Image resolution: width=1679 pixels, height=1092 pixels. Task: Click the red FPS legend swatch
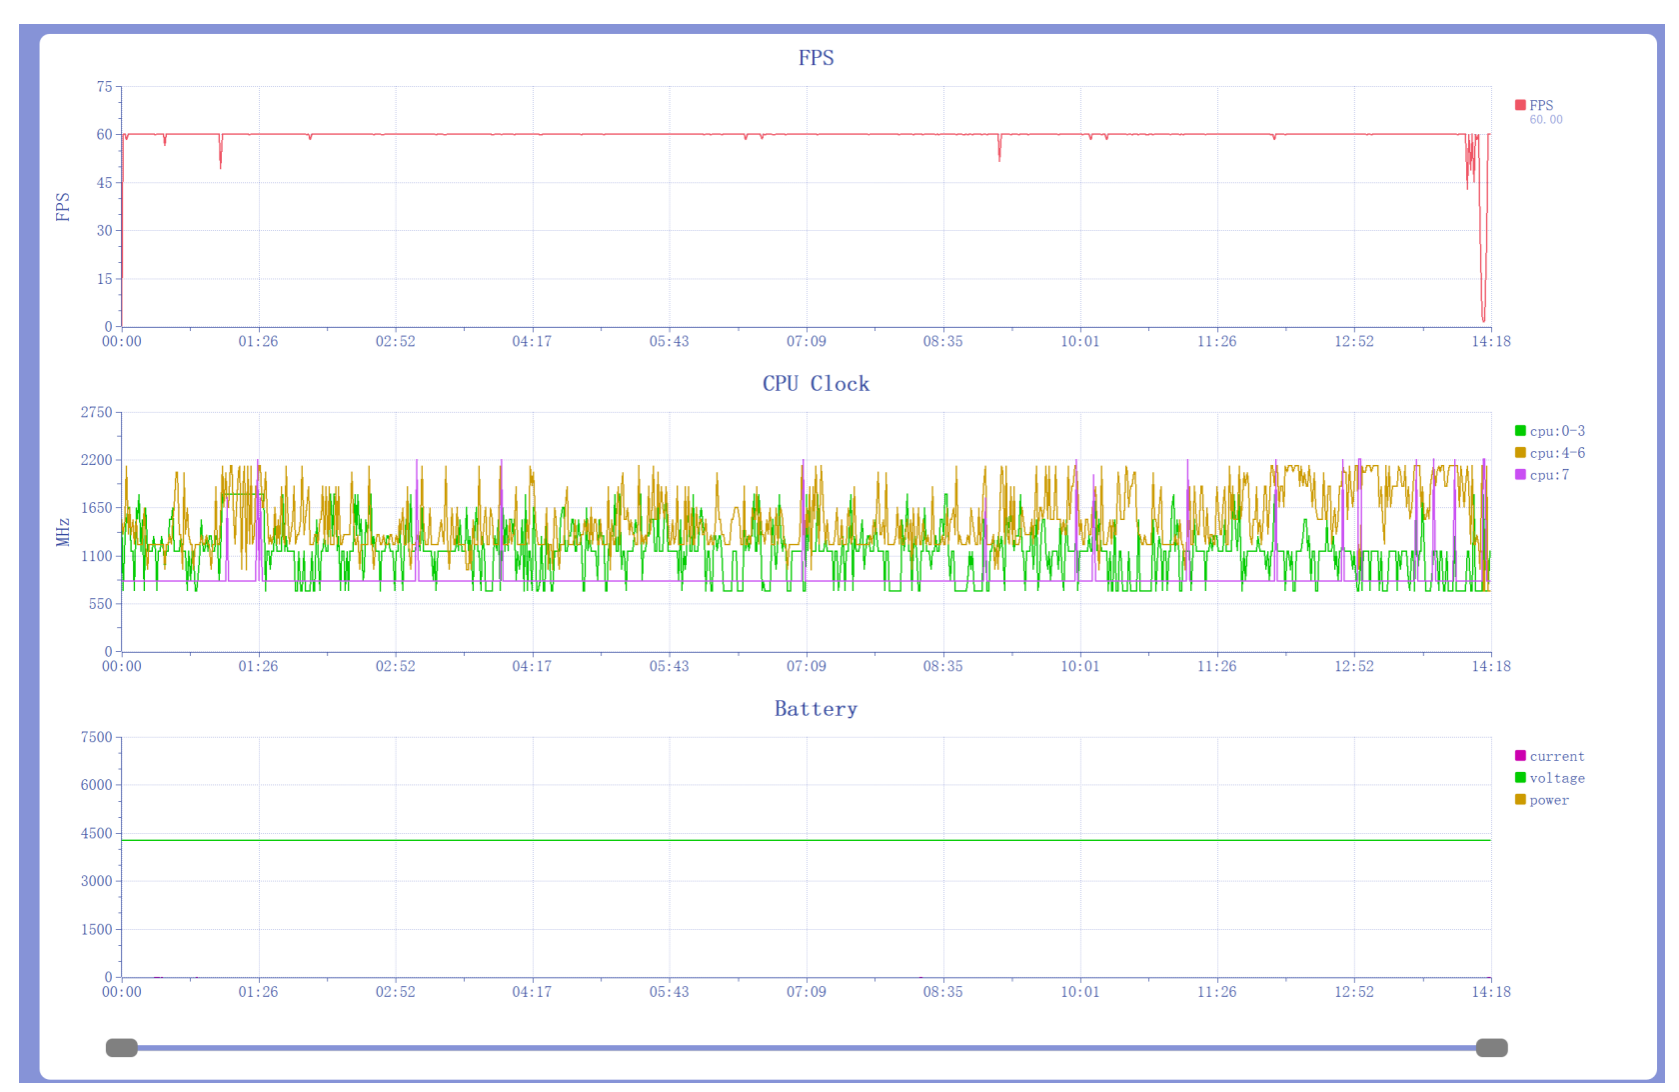coord(1520,105)
